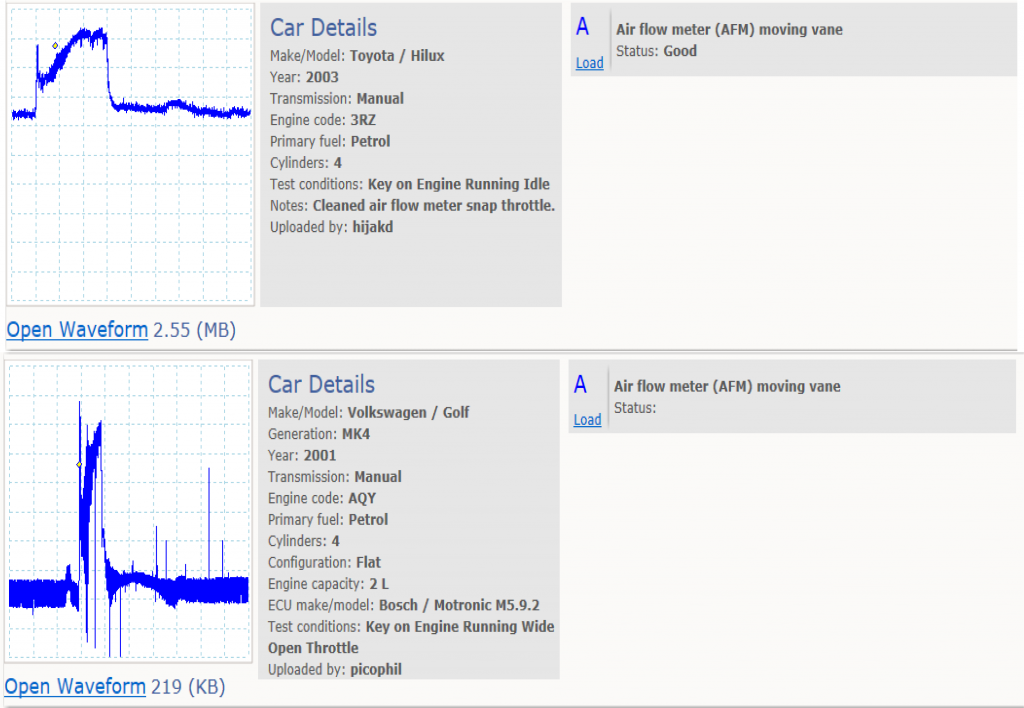
Task: Select the channel A letter in the Hilux entry
Action: [x=583, y=27]
